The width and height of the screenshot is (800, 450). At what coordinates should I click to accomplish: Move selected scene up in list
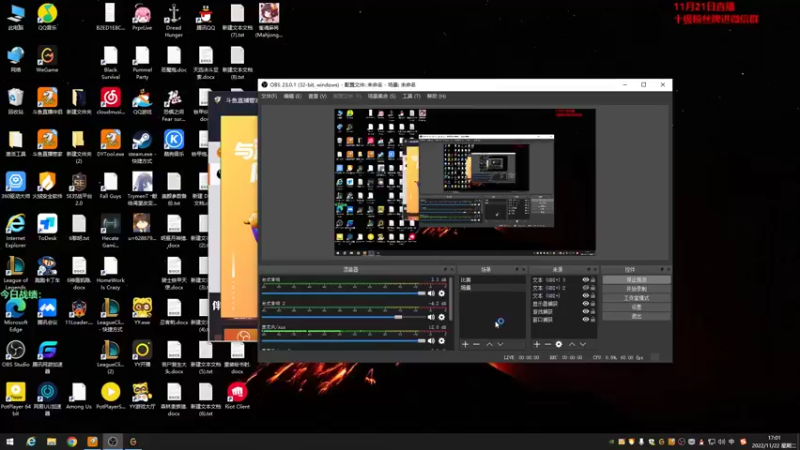coord(489,344)
